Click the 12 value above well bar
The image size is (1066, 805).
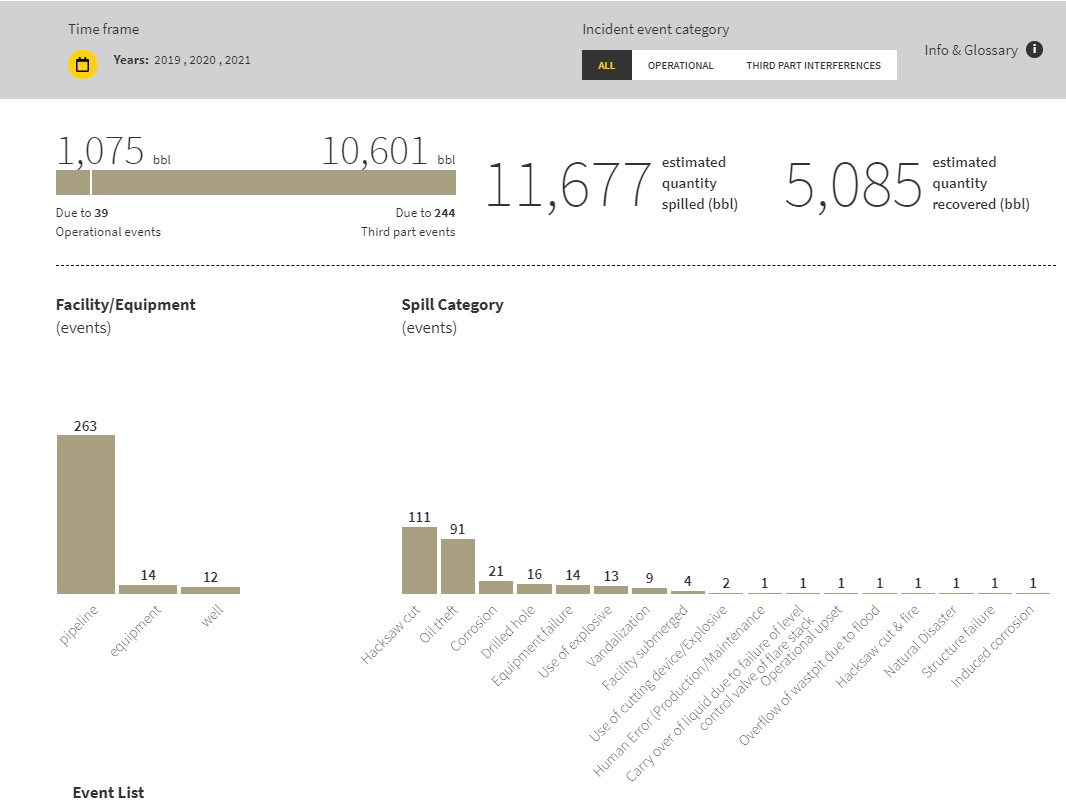(210, 577)
